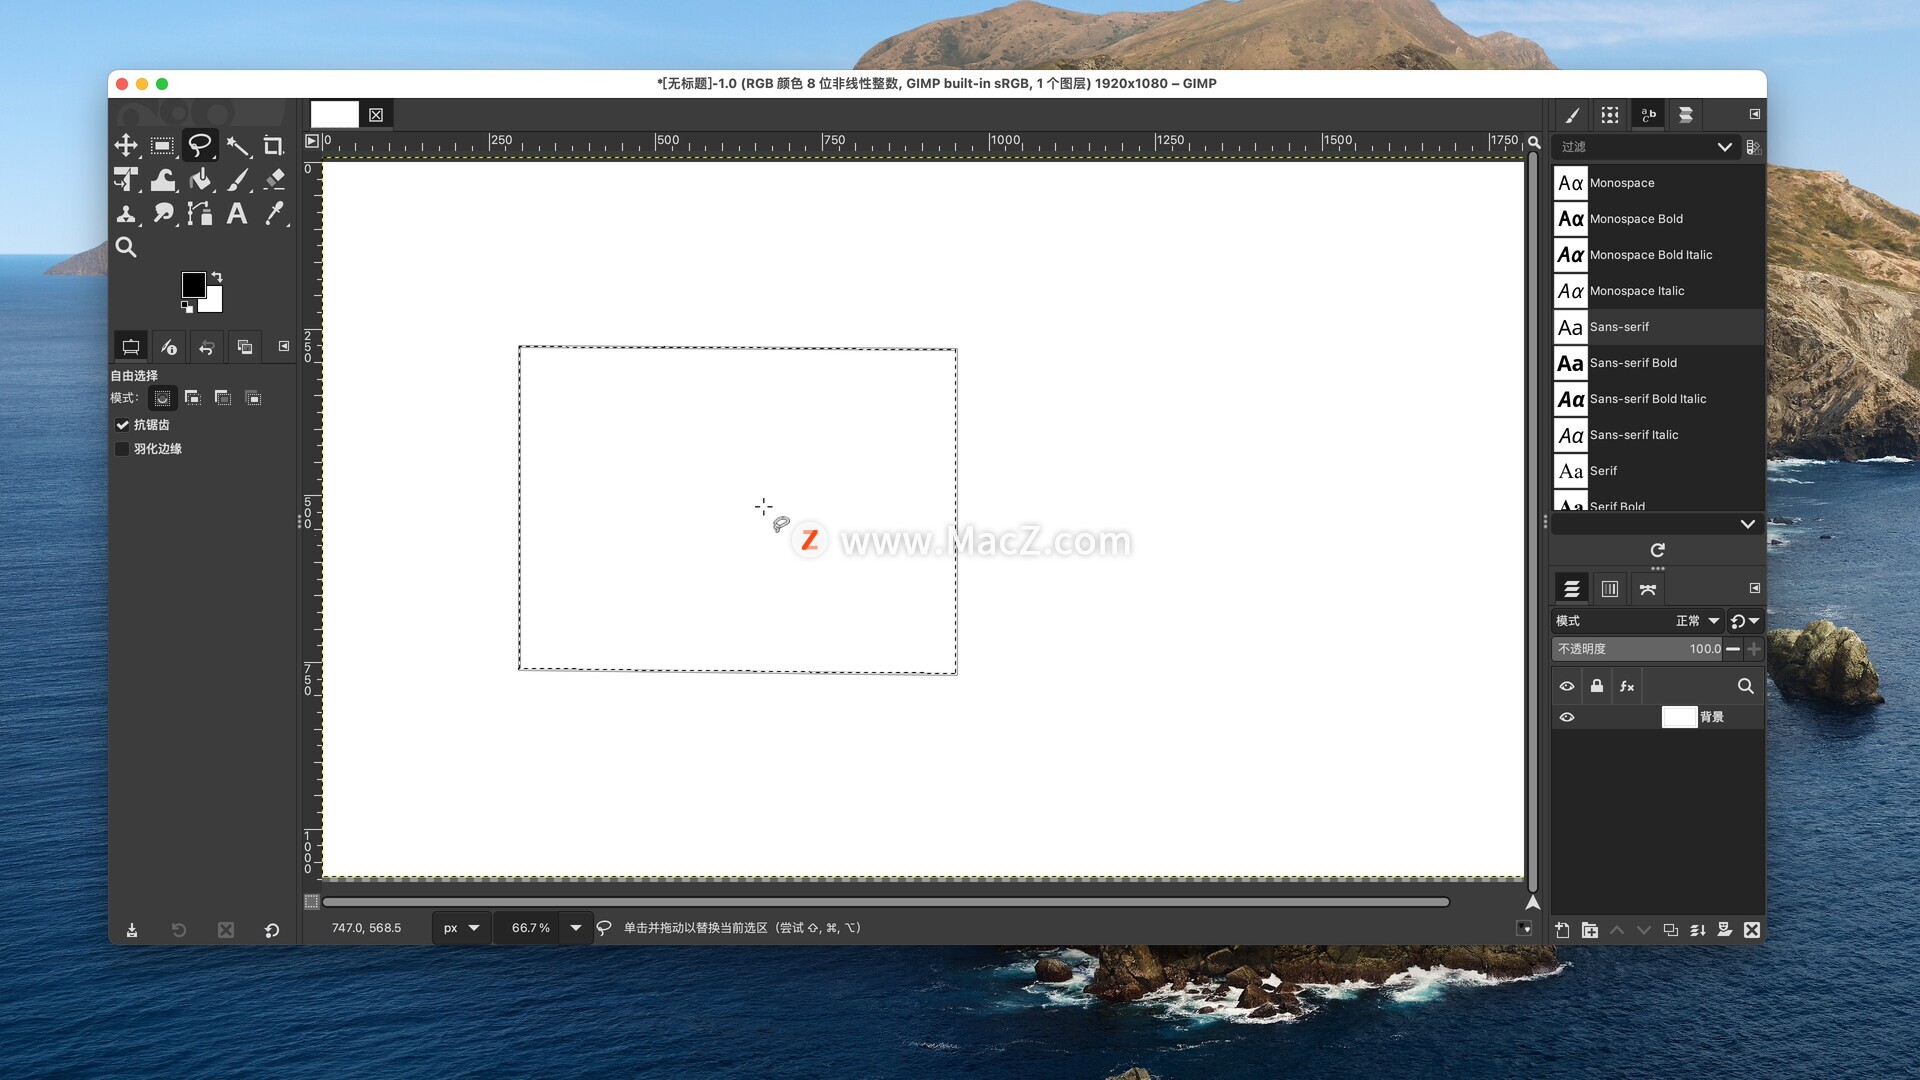Choose the Sans-serif Bold font
Image resolution: width=1920 pixels, height=1080 pixels.
click(x=1633, y=363)
